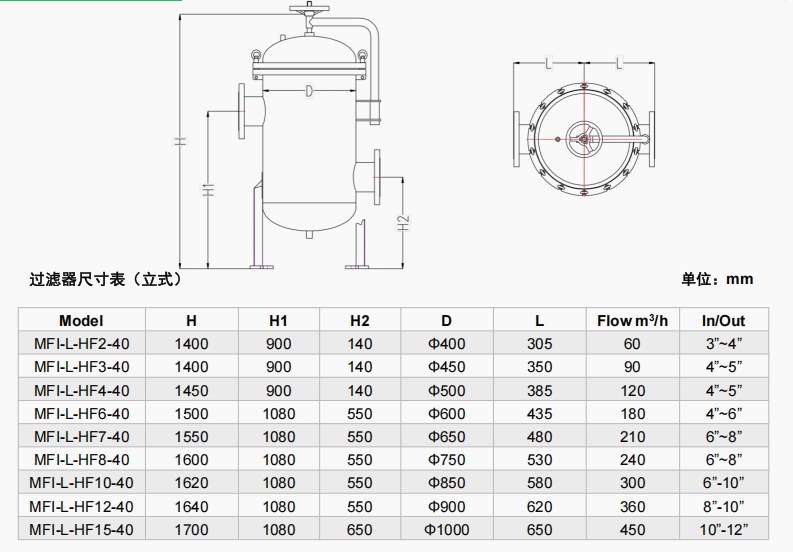Image resolution: width=793 pixels, height=552 pixels.
Task: Click the In/Out column header
Action: 723,321
